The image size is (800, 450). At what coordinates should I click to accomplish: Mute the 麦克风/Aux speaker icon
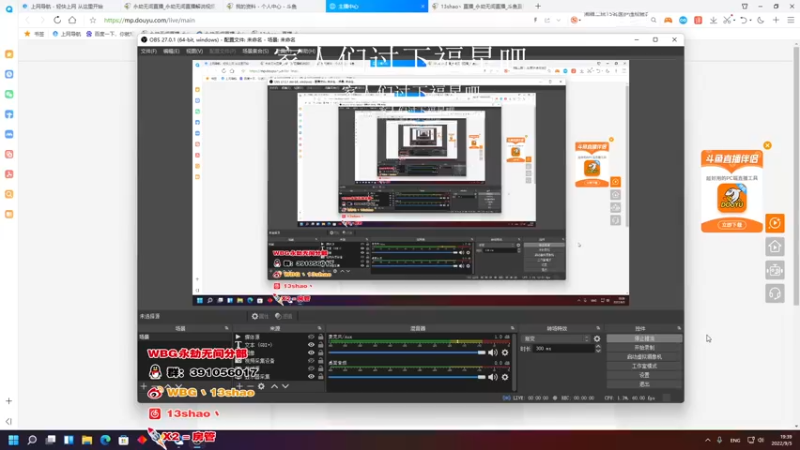click(492, 353)
